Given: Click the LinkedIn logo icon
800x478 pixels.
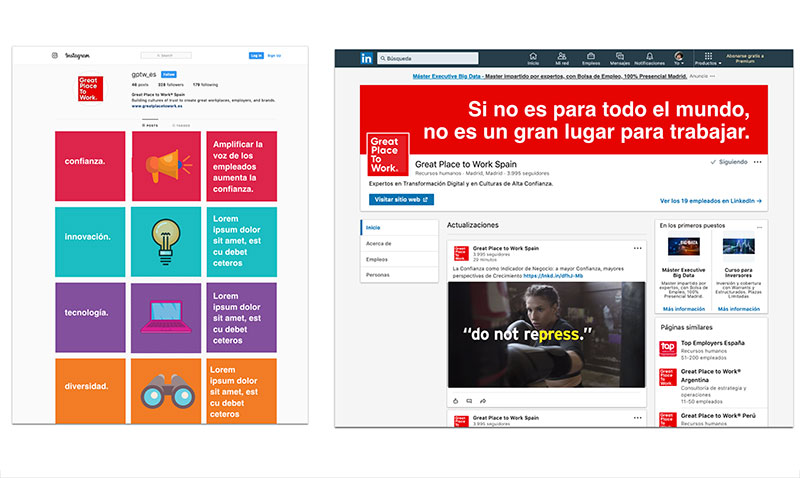Looking at the screenshot, I should coord(366,58).
